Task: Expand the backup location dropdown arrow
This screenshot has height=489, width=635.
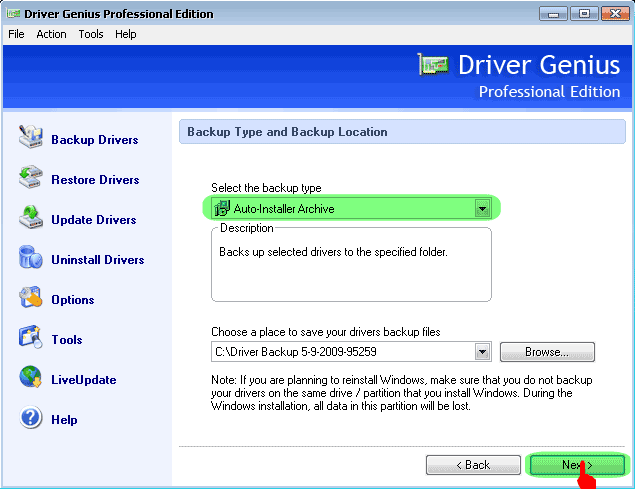Action: coord(482,352)
